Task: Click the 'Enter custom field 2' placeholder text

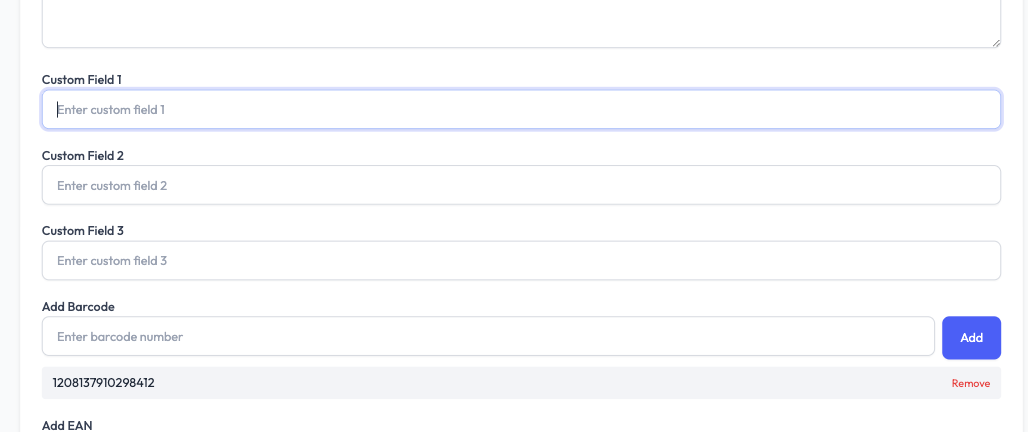Action: pos(112,186)
